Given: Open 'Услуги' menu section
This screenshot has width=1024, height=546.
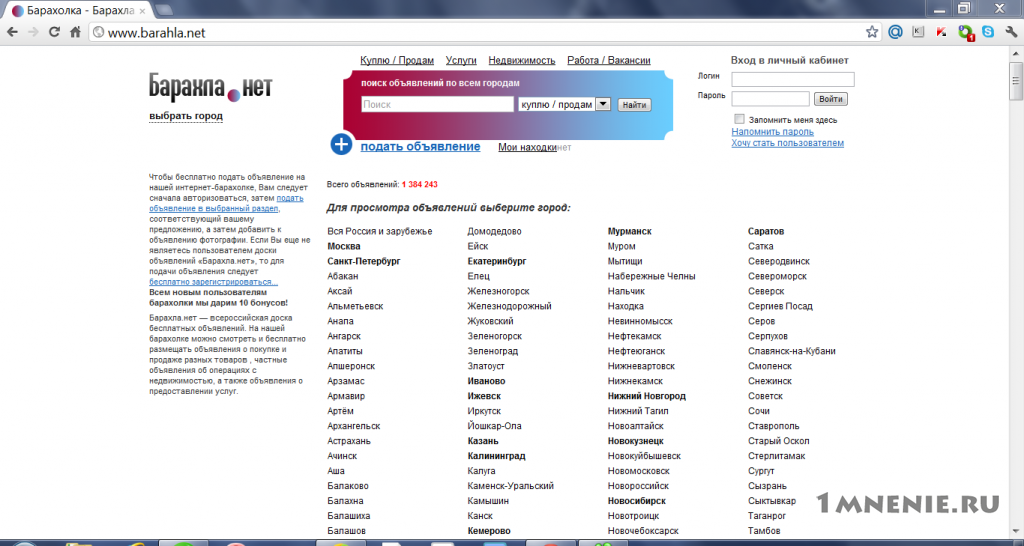Looking at the screenshot, I should 461,60.
